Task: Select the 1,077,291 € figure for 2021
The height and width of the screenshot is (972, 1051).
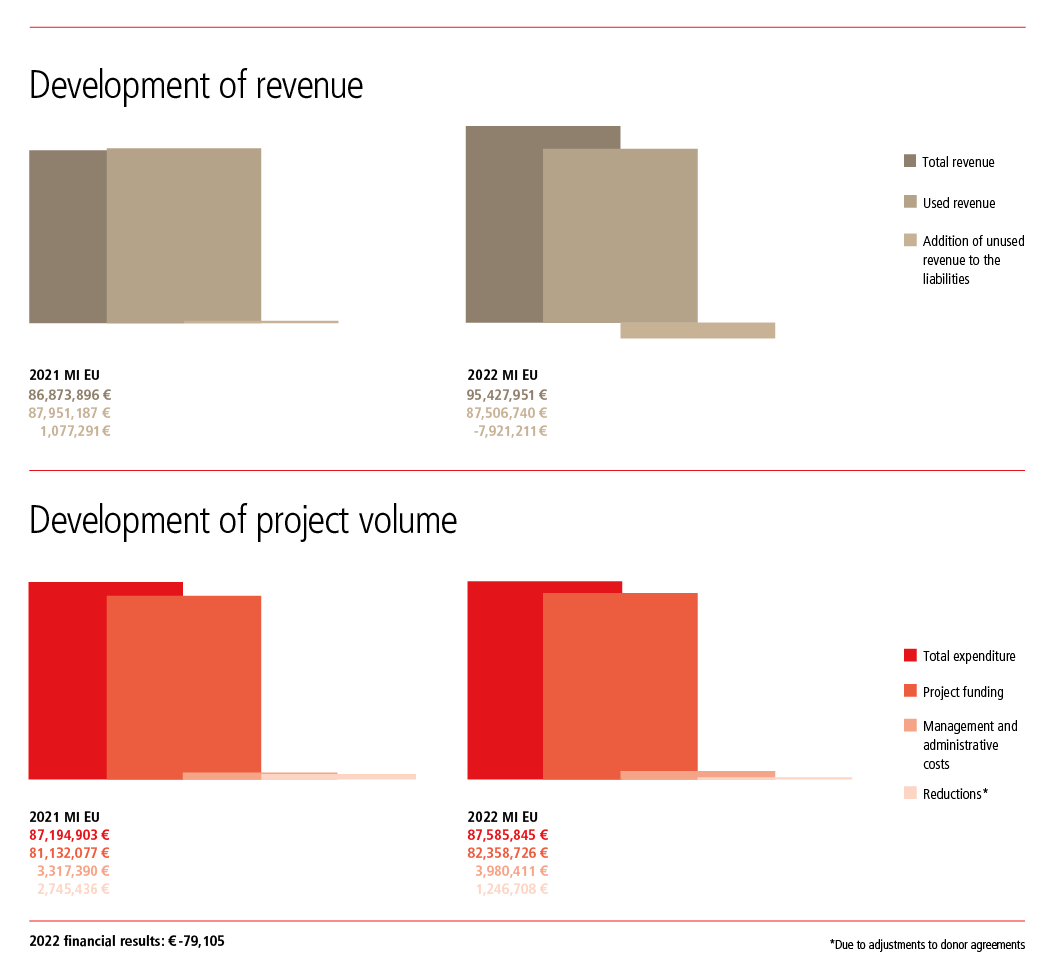Action: [75, 431]
